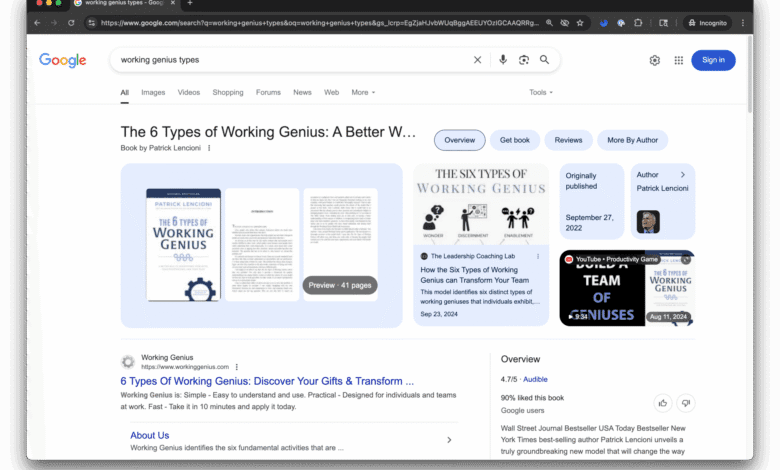Expand the More filters dropdown

coord(363,93)
